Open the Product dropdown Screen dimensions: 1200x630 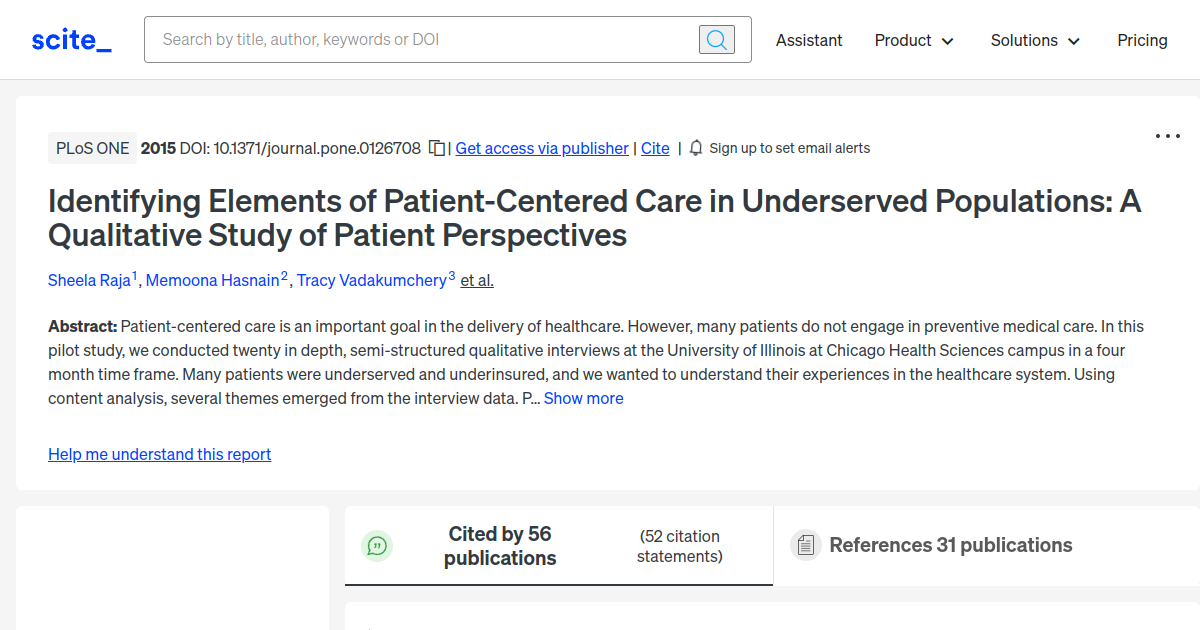coord(912,40)
